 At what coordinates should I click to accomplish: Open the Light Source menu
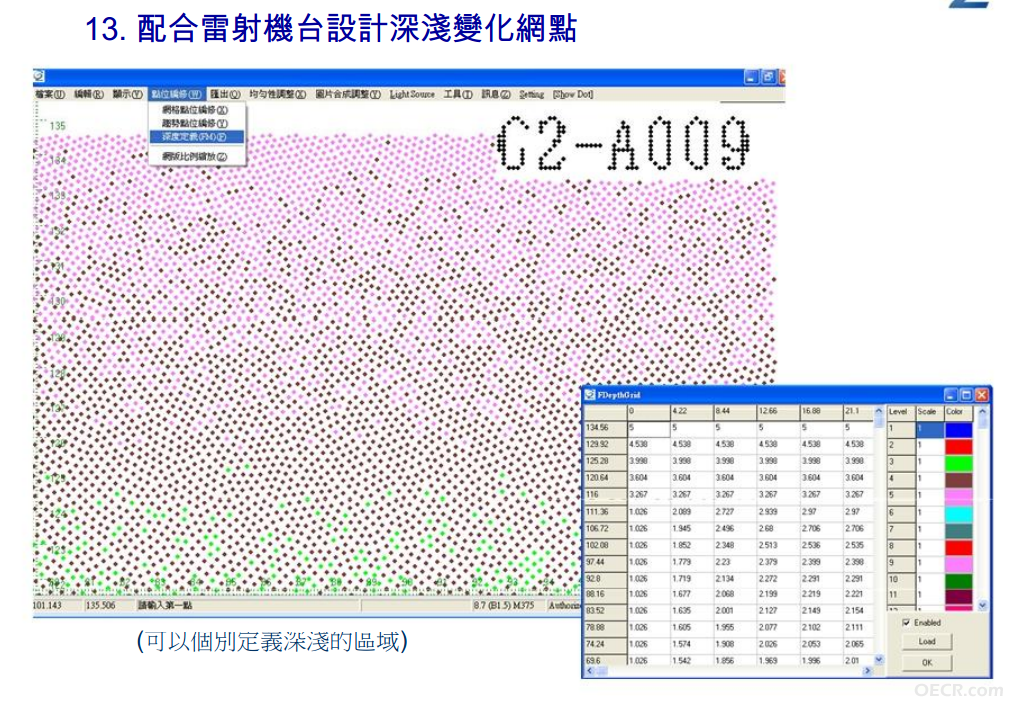[412, 95]
